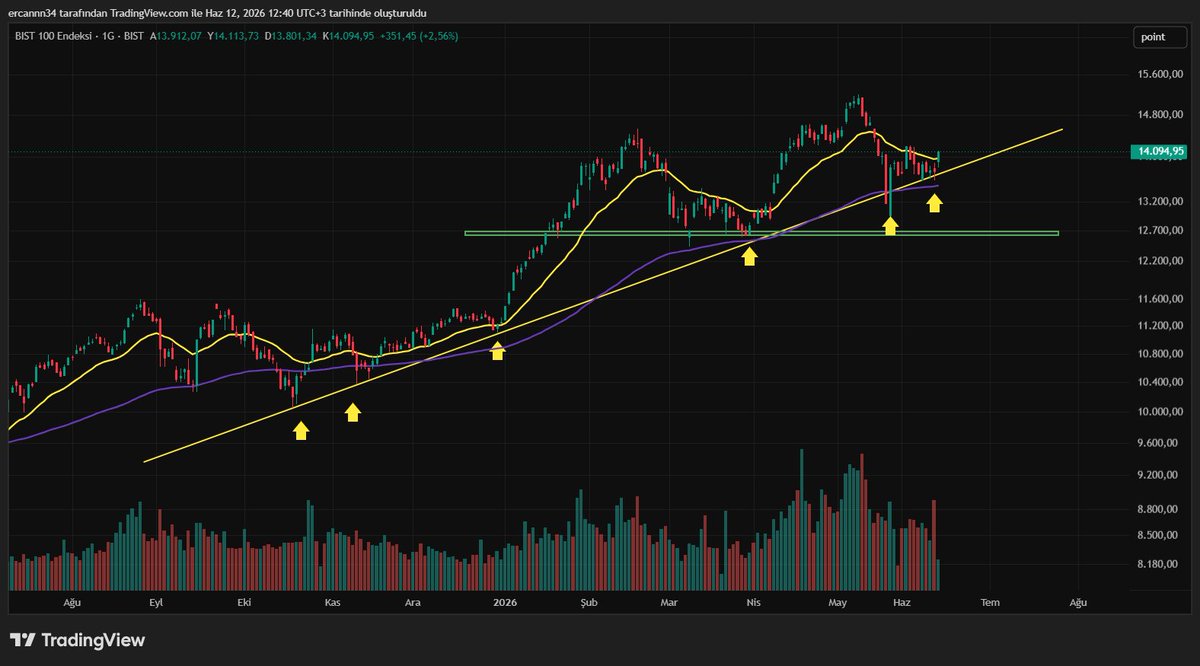This screenshot has width=1200, height=666.
Task: Click the May label on time axis
Action: (x=837, y=603)
